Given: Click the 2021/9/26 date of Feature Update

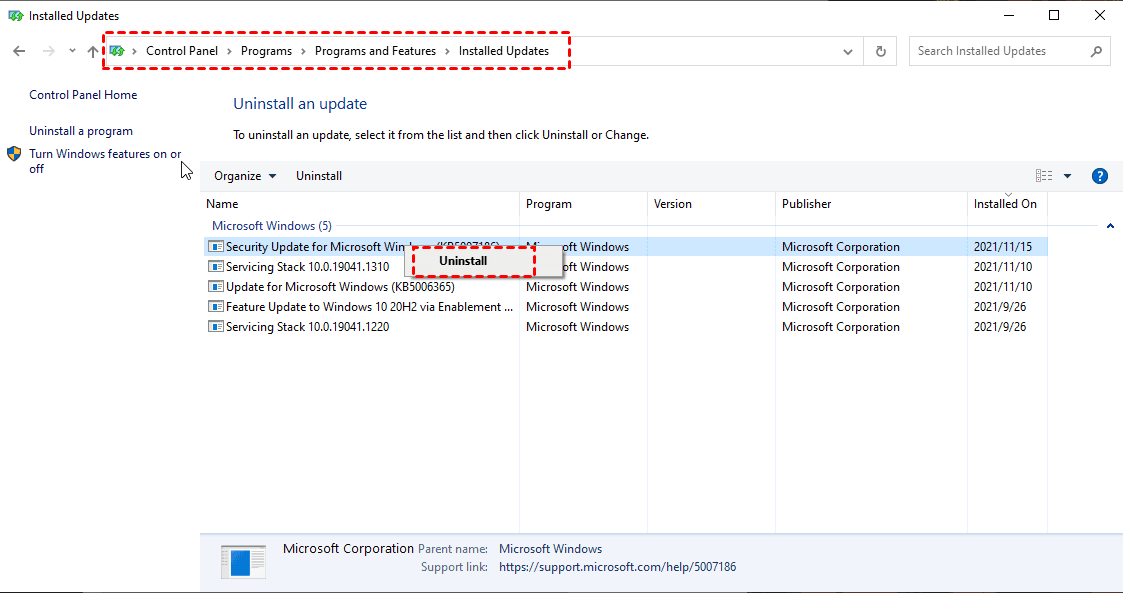Looking at the screenshot, I should point(1000,307).
